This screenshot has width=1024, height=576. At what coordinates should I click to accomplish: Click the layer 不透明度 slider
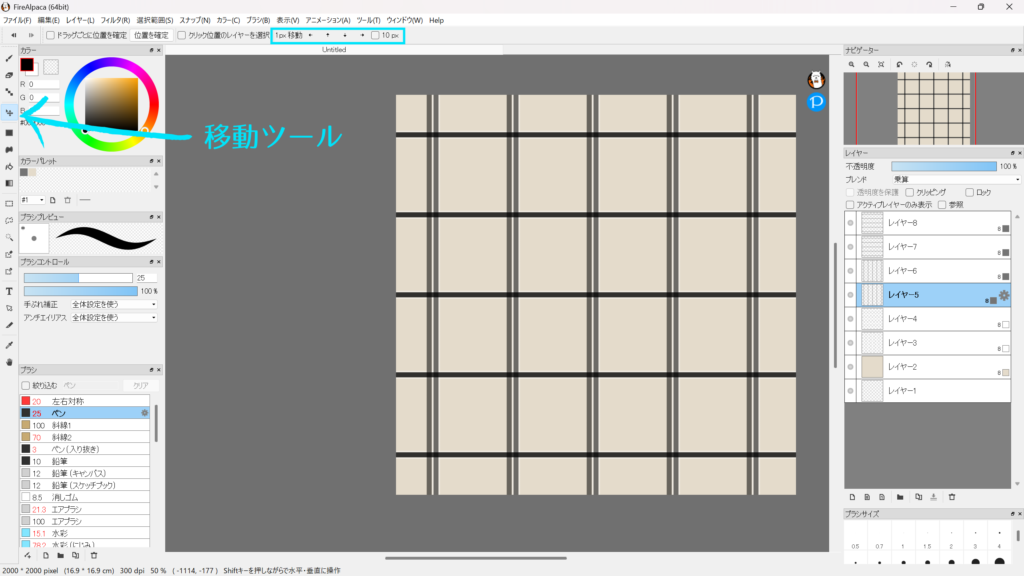(x=943, y=166)
